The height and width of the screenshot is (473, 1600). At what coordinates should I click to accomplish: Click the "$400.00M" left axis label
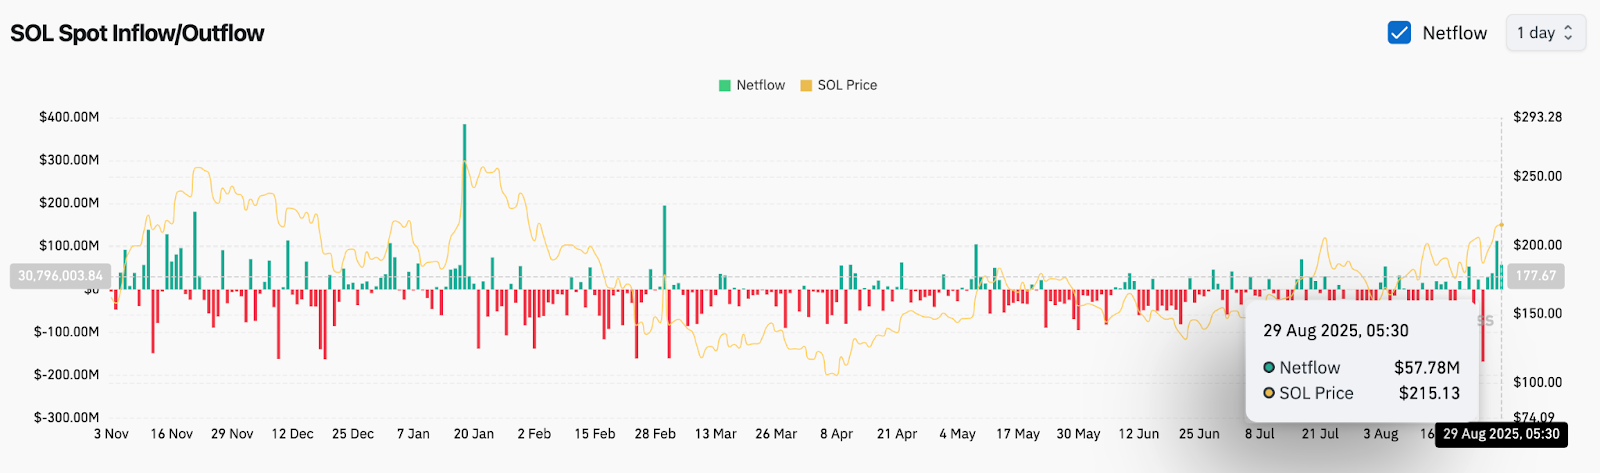point(69,117)
